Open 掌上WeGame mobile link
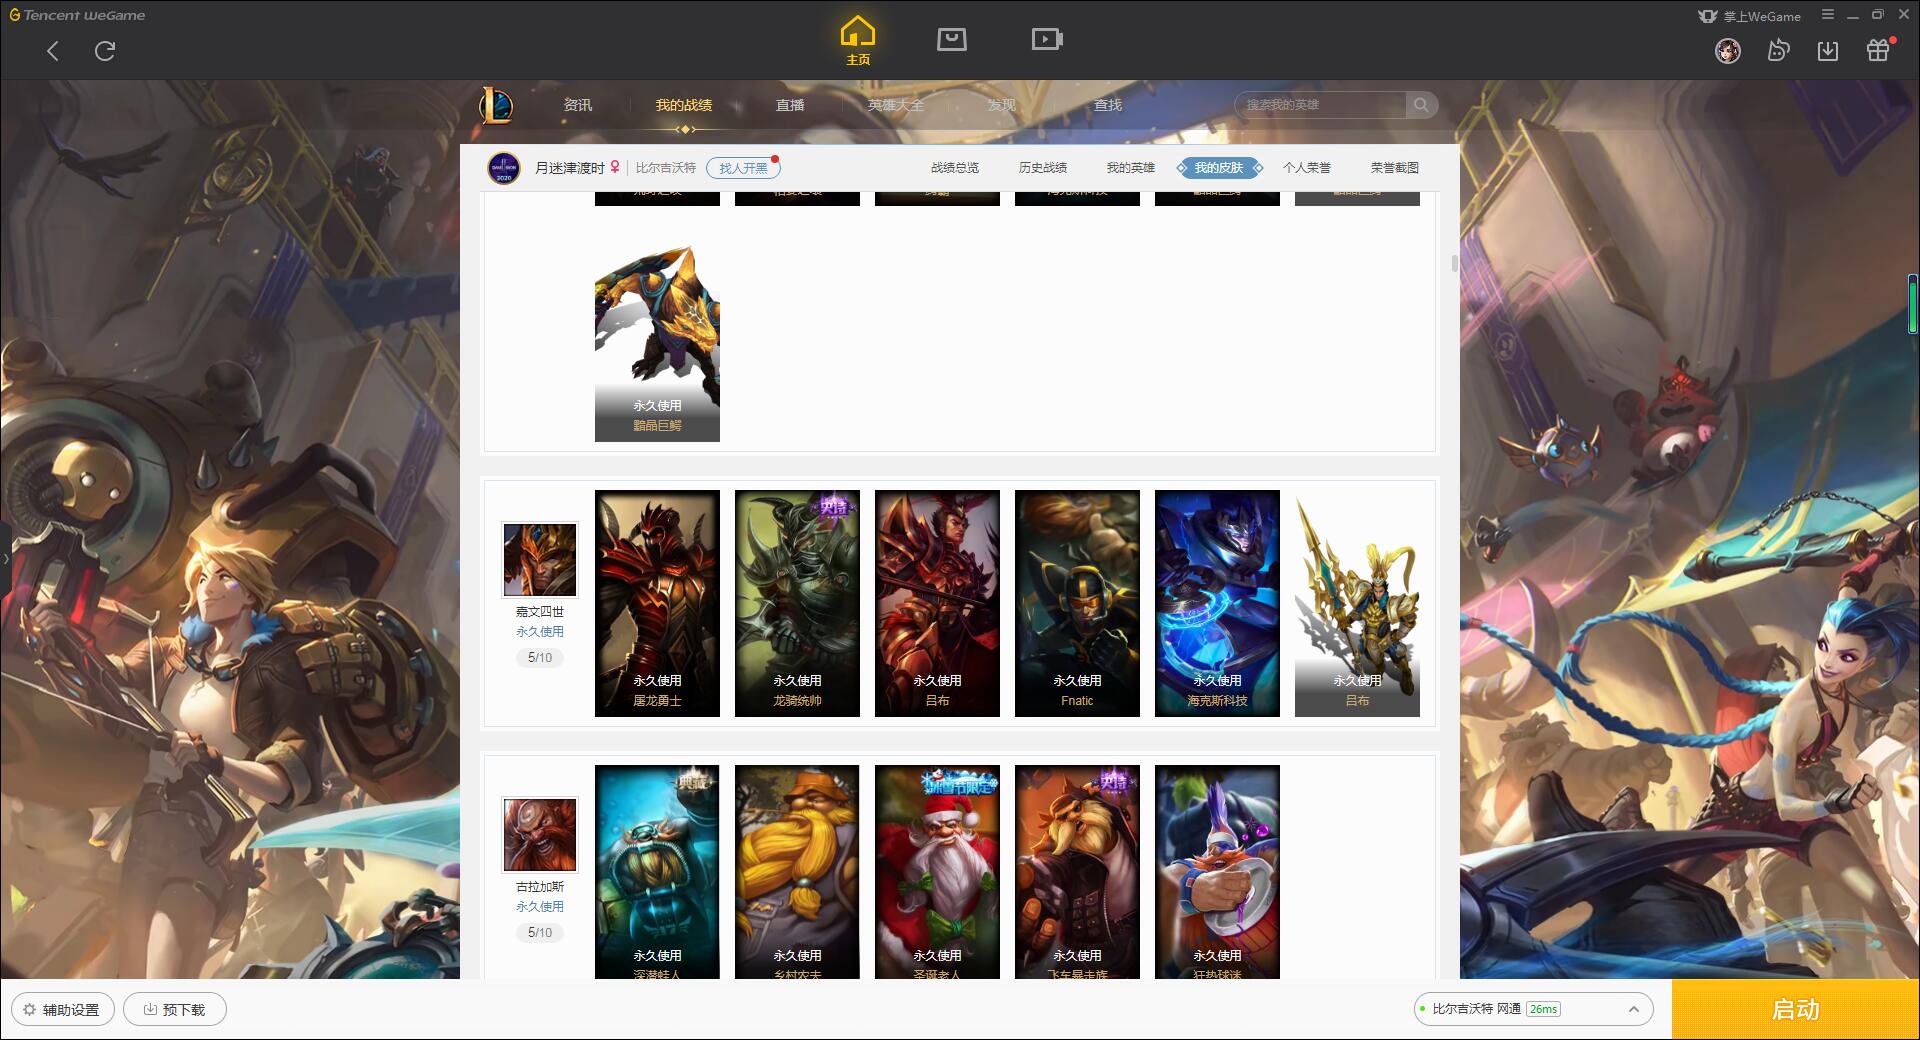Screen dimensions: 1920x1040 tap(1749, 16)
